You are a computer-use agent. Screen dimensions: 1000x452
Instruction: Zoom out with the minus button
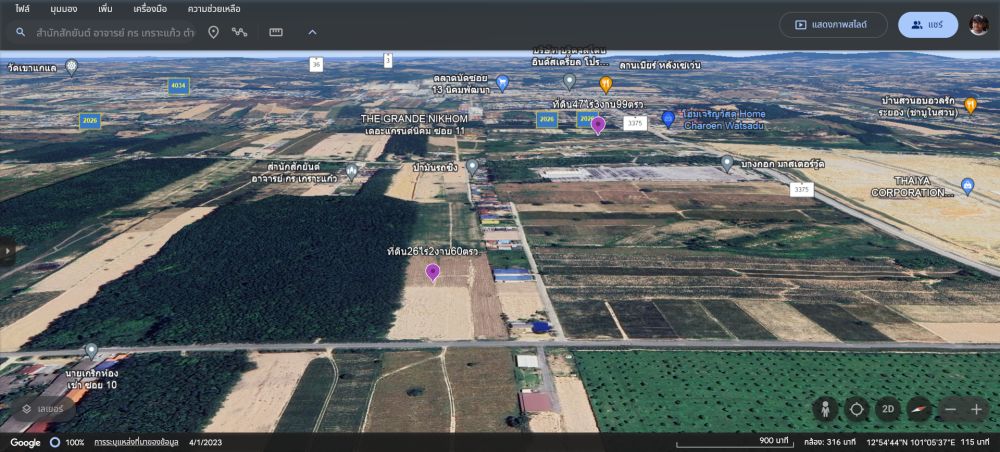click(x=950, y=409)
